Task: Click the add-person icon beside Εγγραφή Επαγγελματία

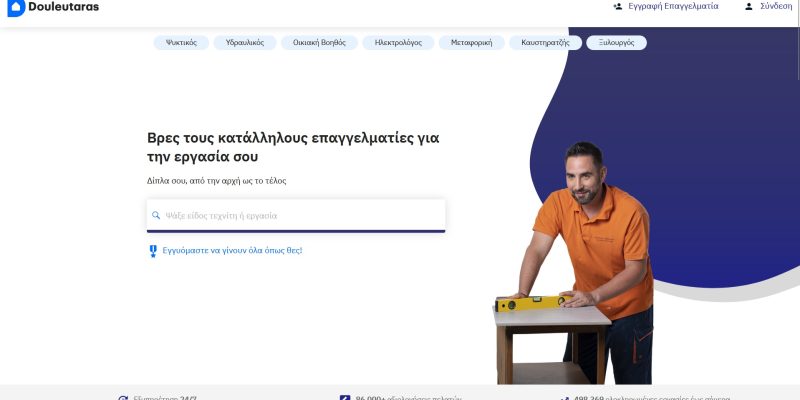Action: click(617, 7)
